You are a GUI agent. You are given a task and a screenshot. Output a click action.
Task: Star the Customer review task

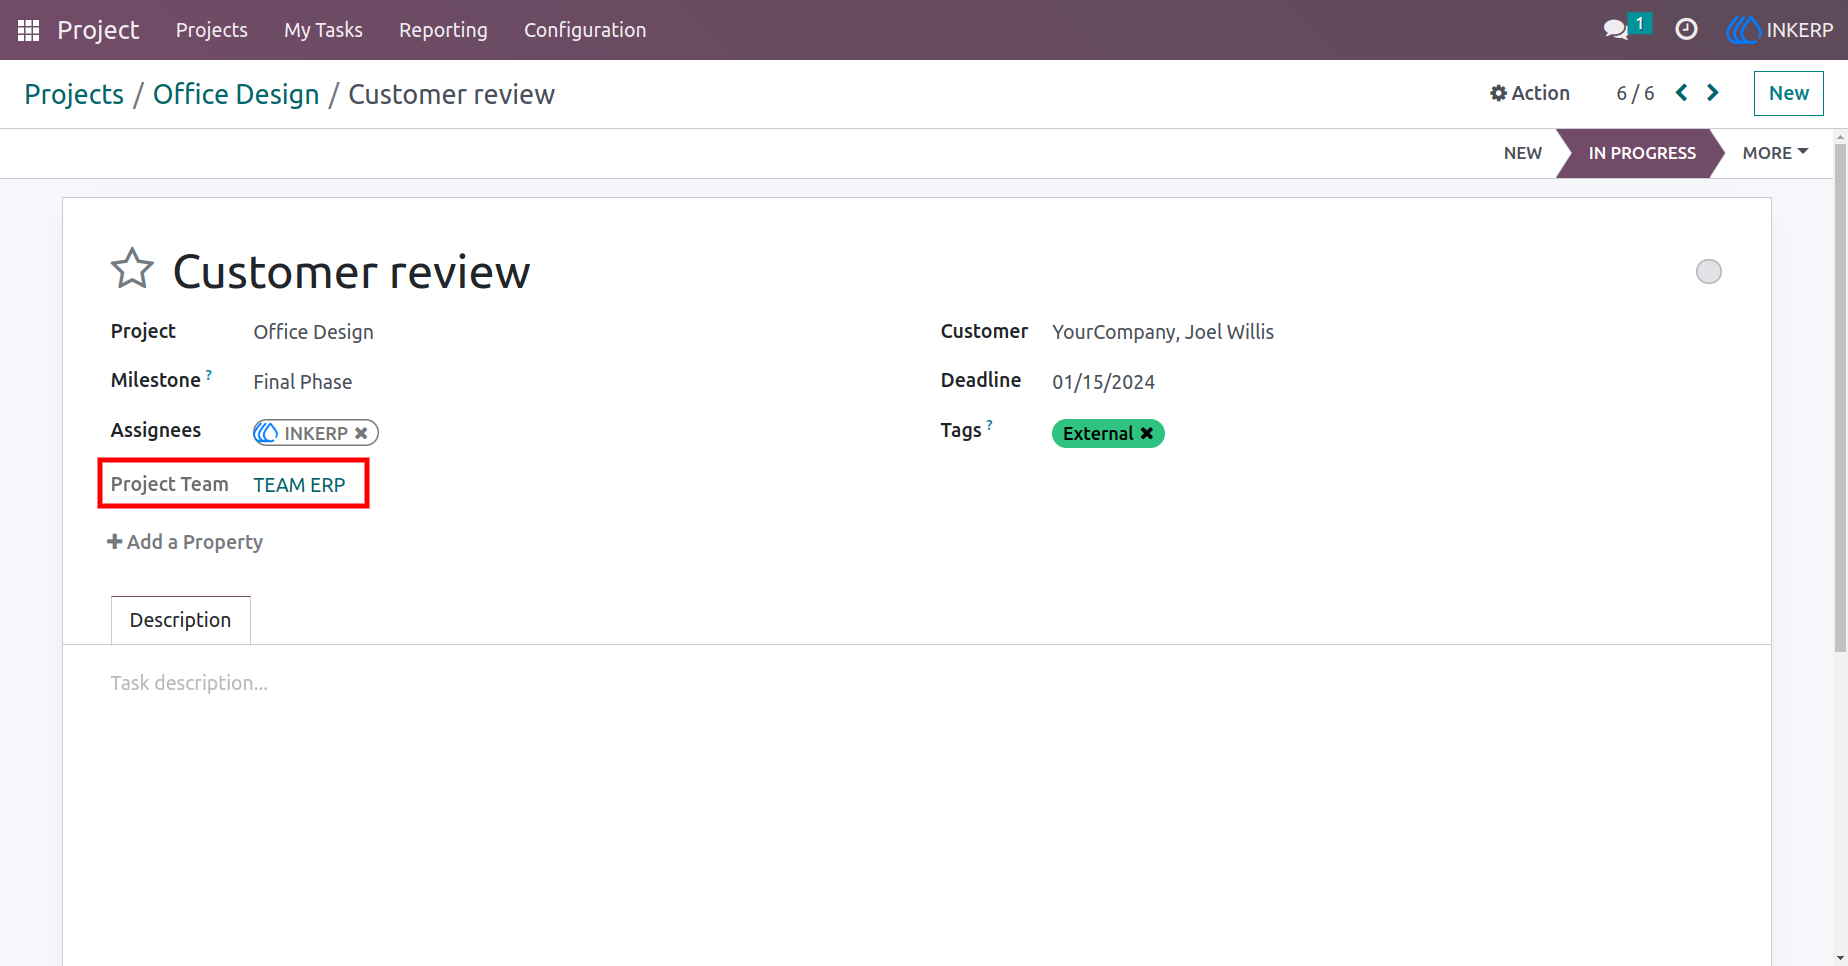(x=132, y=269)
